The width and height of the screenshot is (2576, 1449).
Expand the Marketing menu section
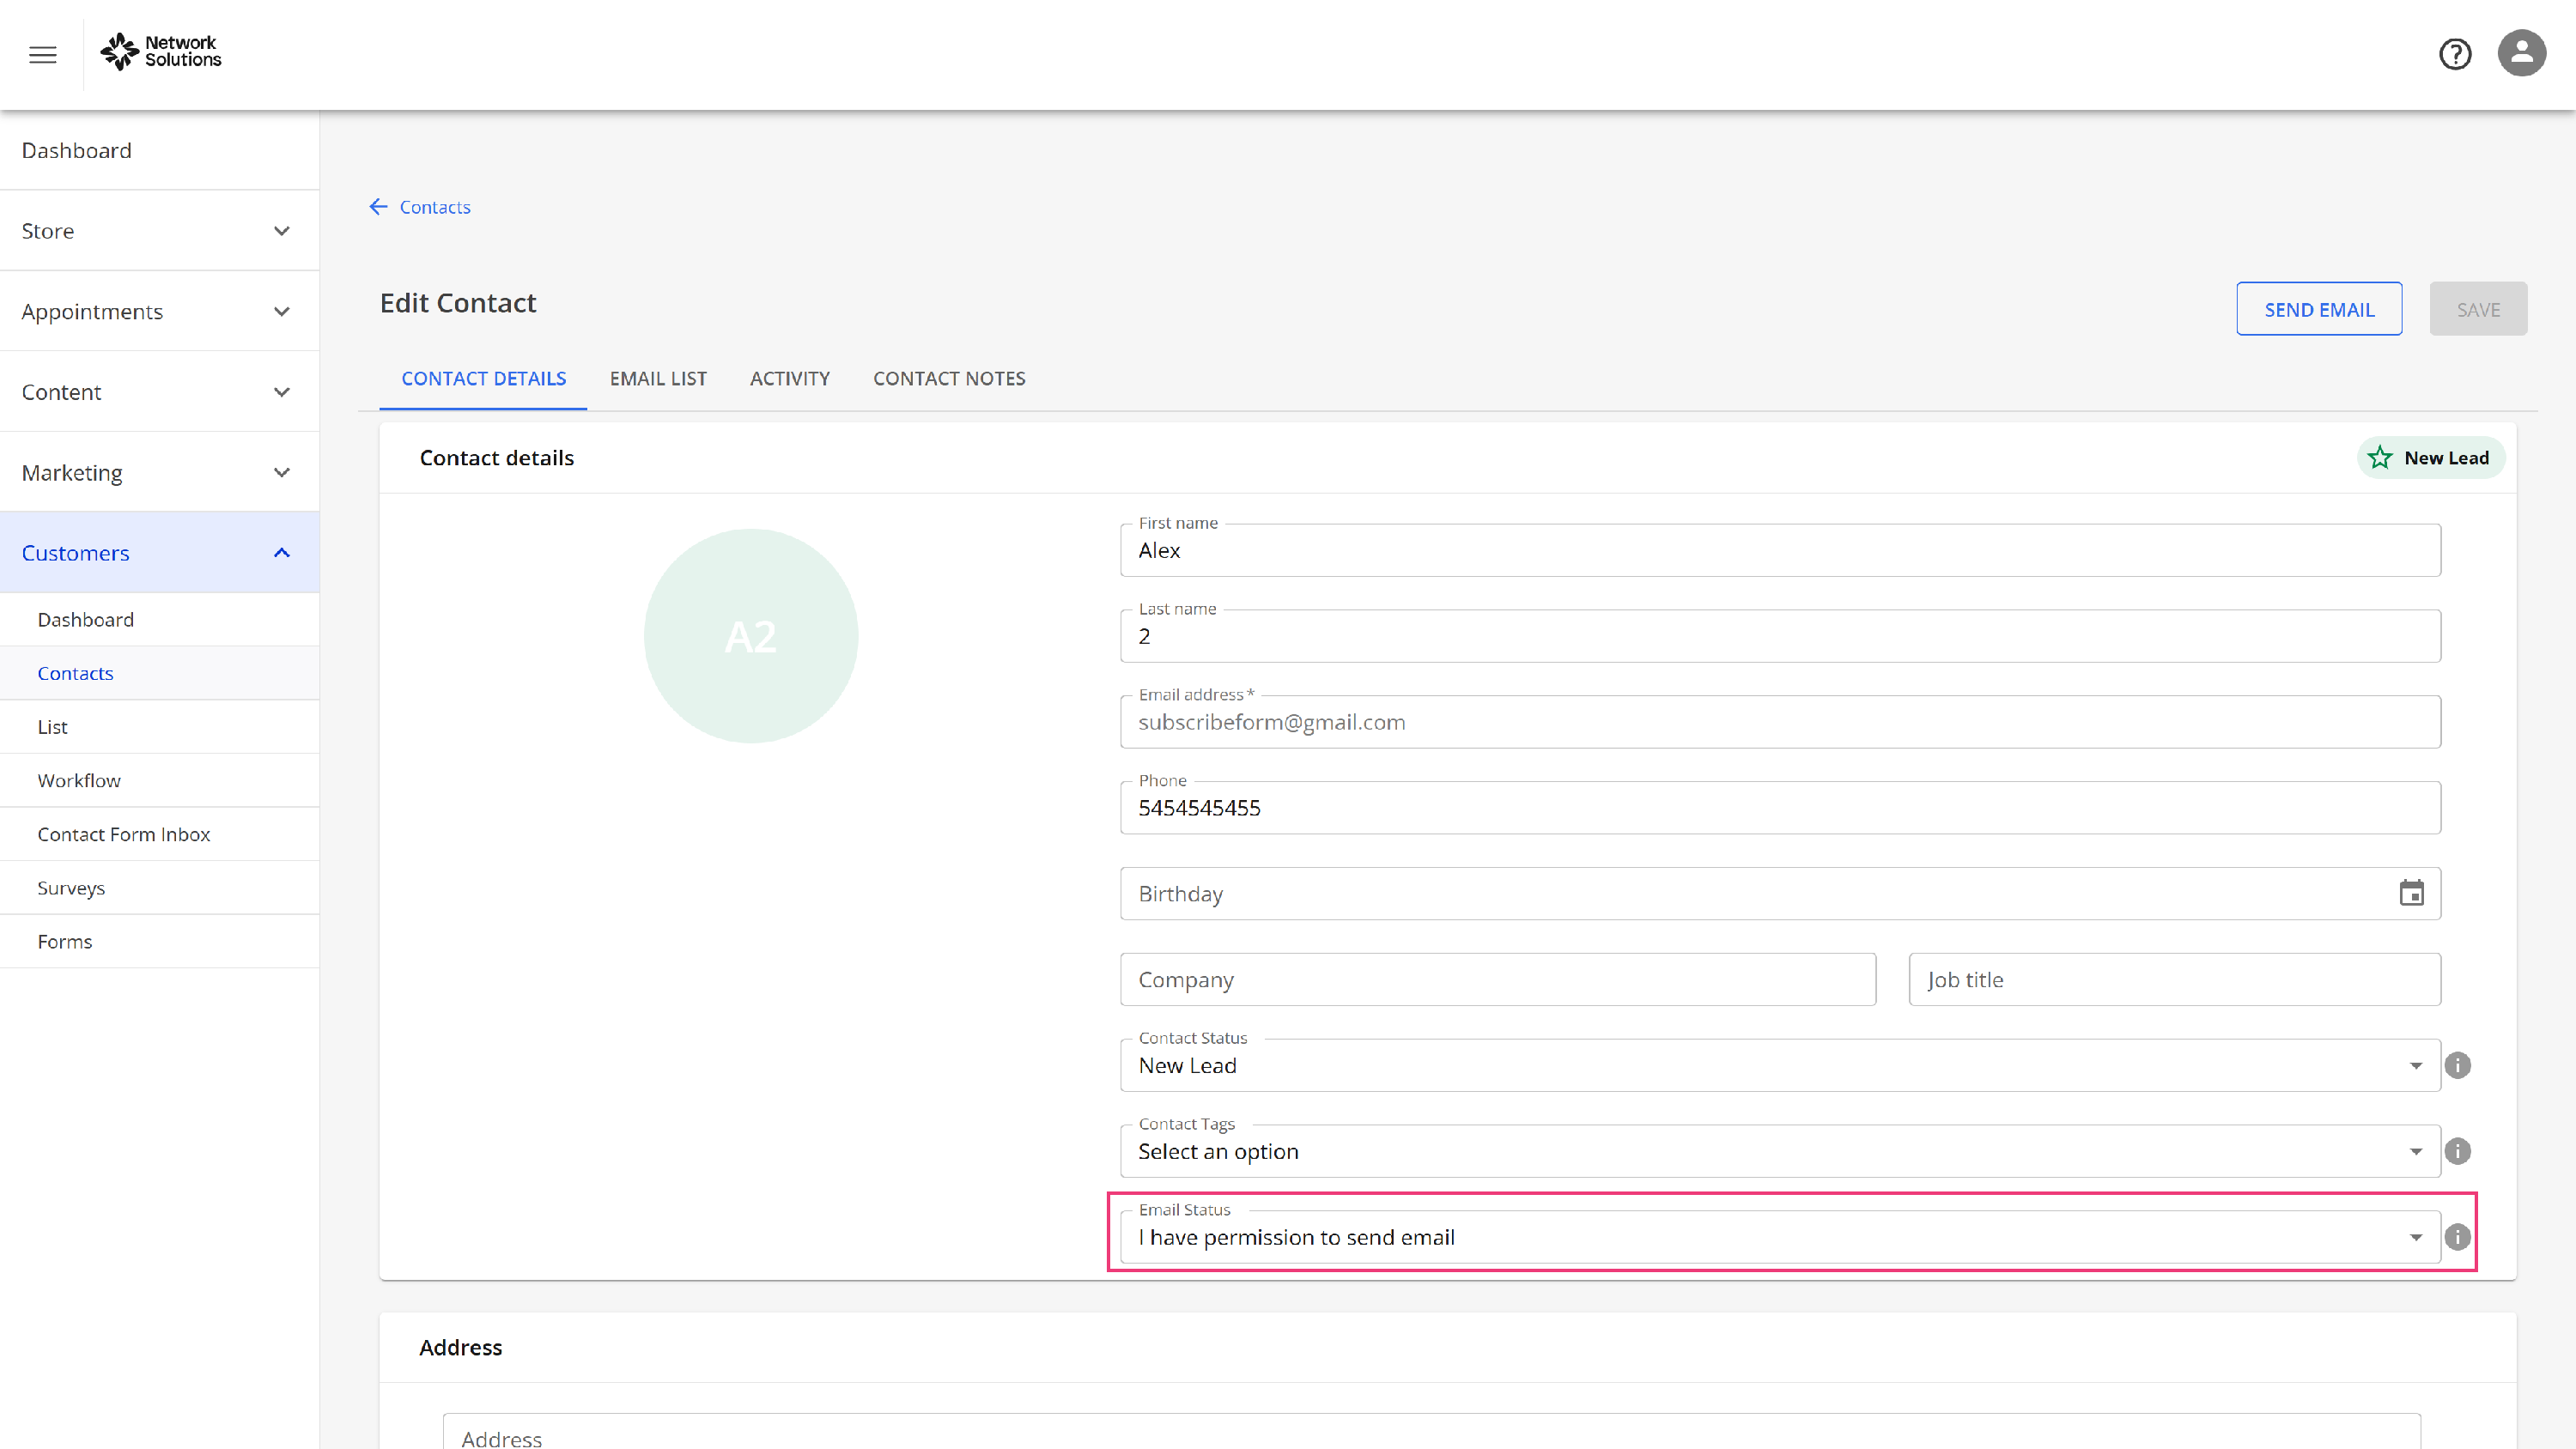[x=160, y=472]
